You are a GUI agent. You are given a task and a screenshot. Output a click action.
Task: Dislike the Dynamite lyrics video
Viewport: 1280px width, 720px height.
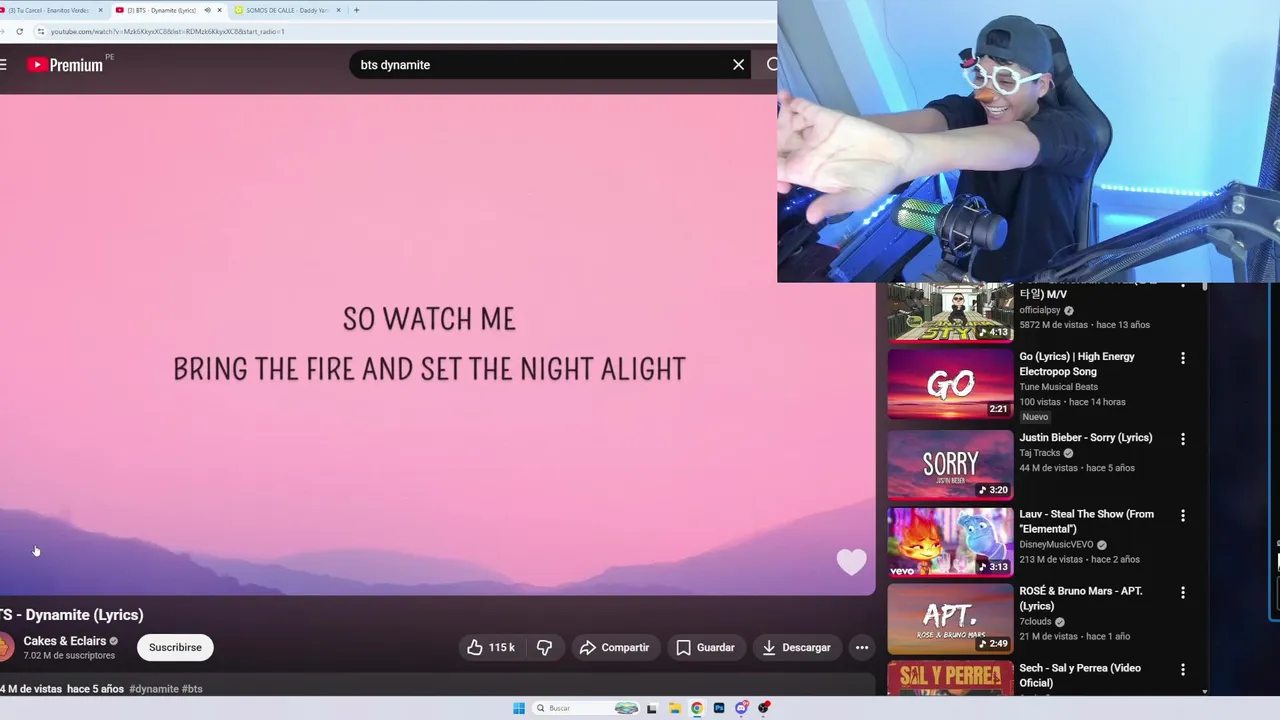click(x=544, y=648)
